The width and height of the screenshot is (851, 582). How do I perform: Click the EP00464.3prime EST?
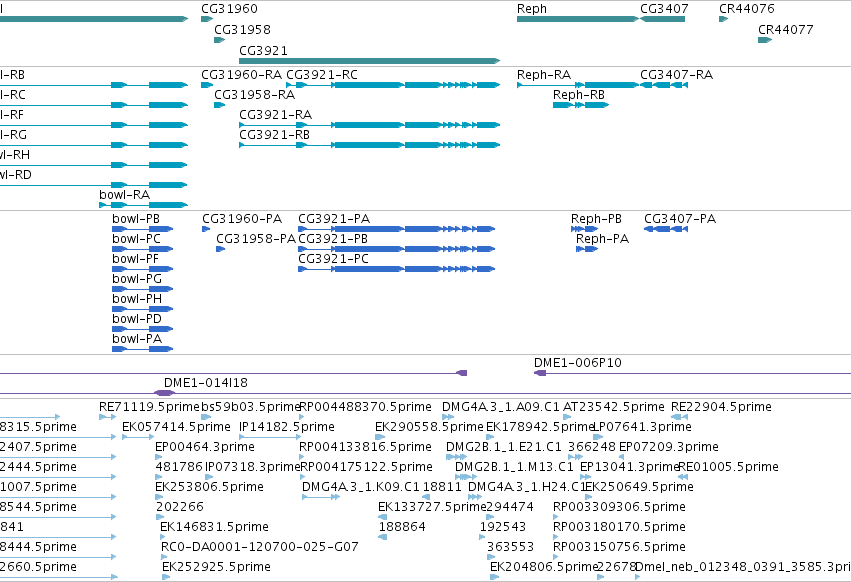(x=158, y=457)
